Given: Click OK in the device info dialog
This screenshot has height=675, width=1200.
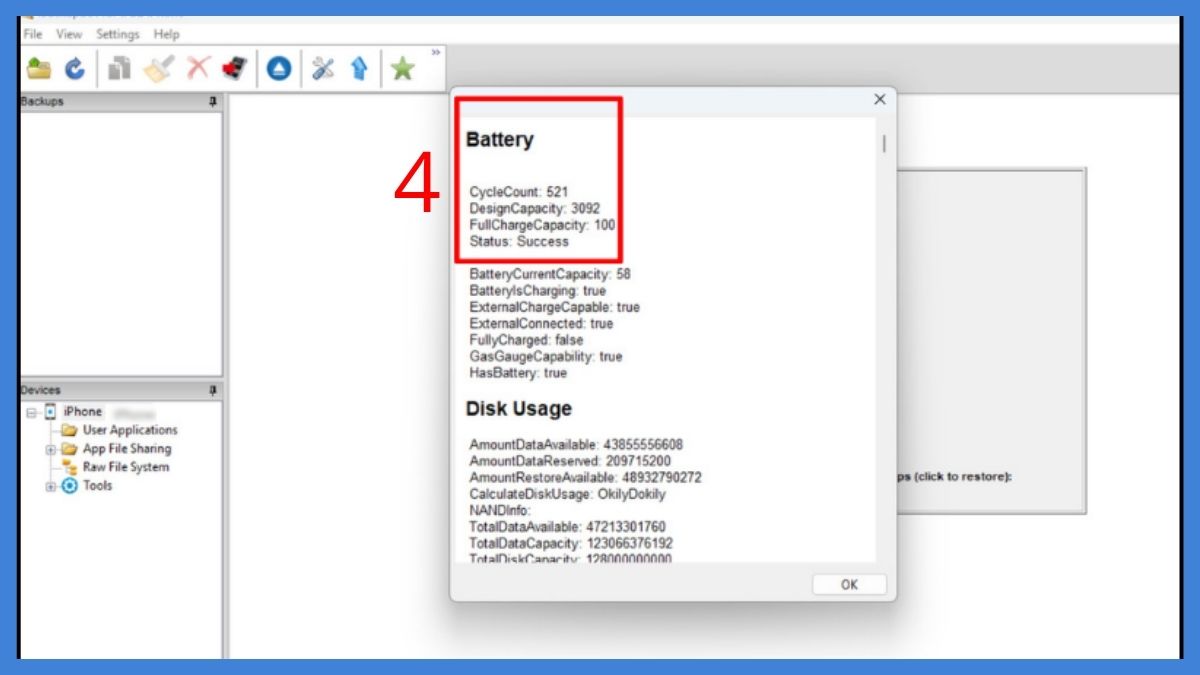Looking at the screenshot, I should pyautogui.click(x=849, y=585).
